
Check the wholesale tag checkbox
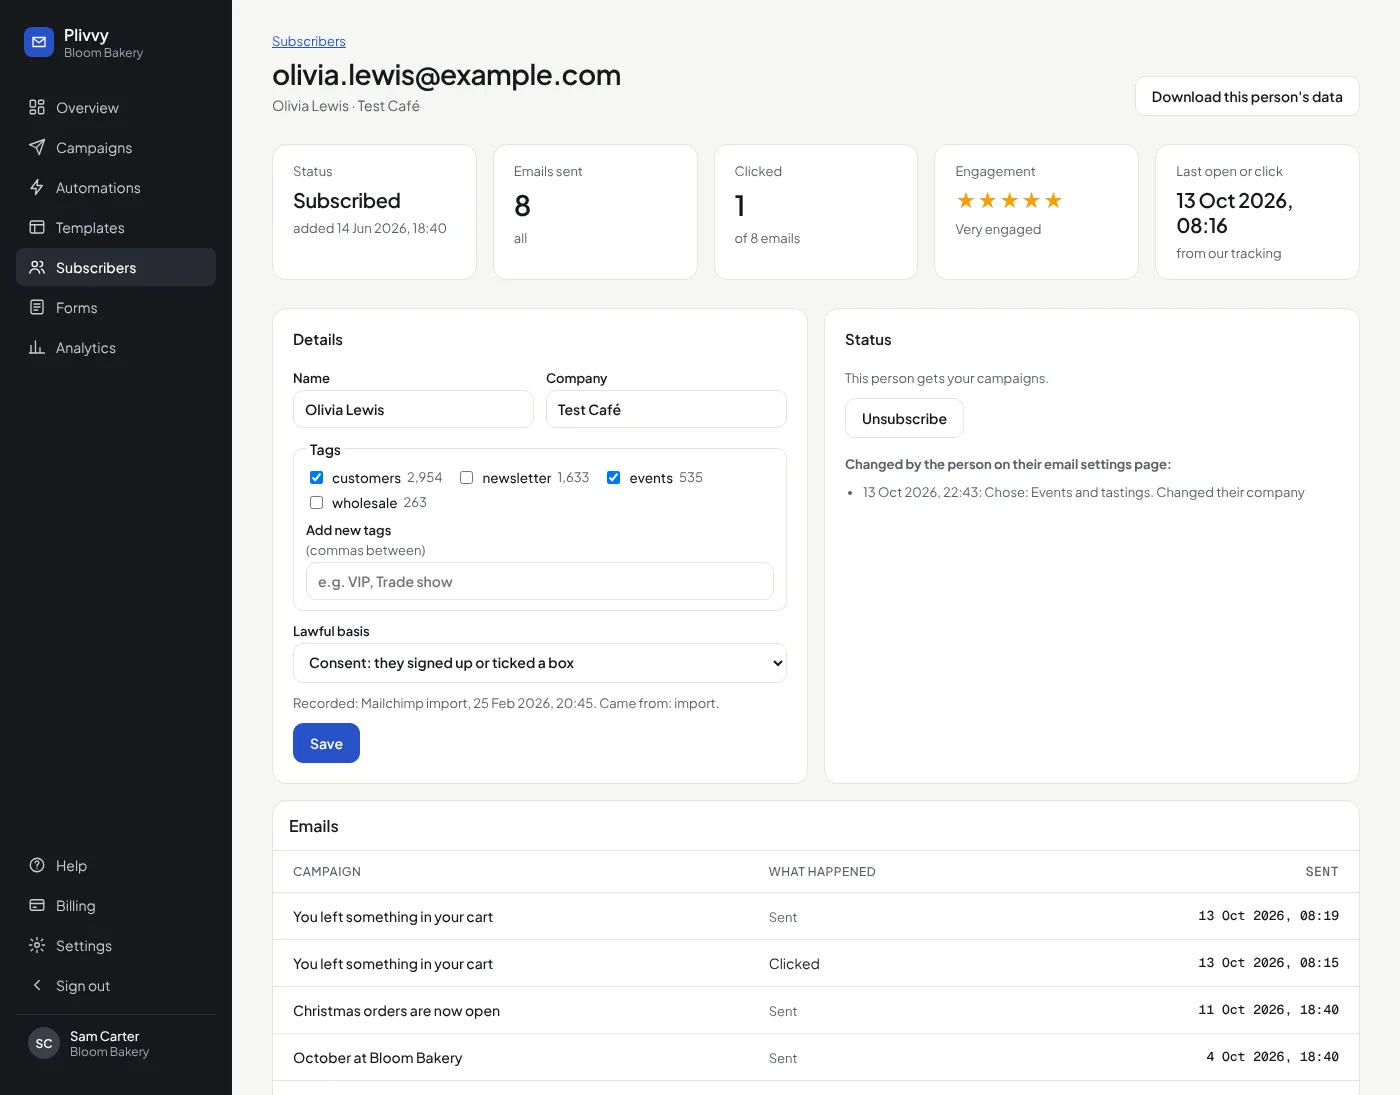316,503
